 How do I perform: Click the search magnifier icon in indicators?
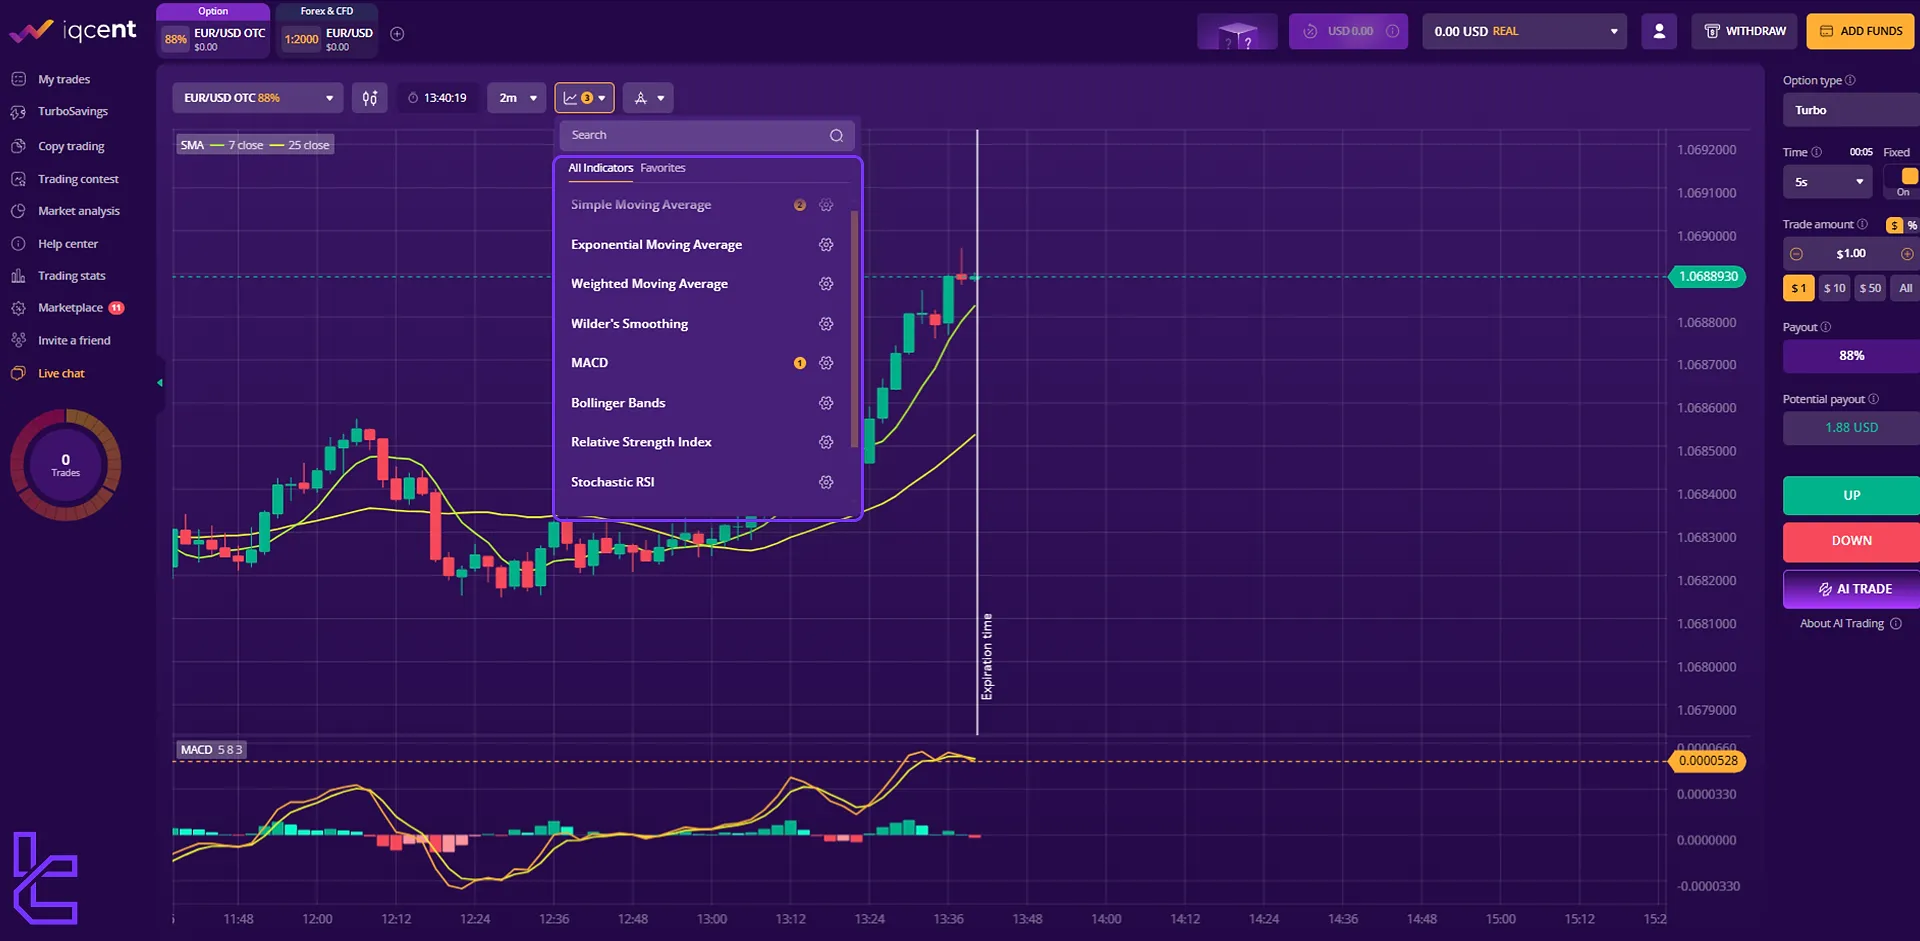pos(836,136)
